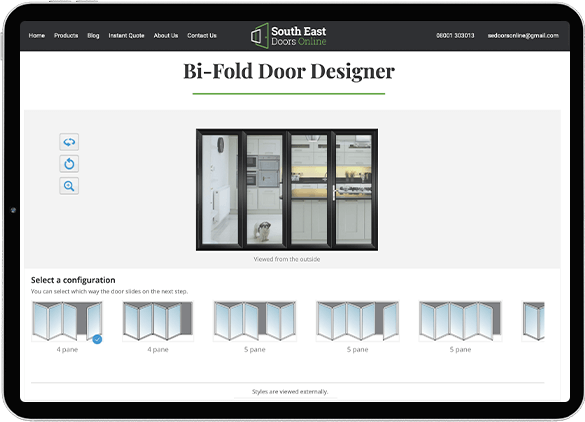Click the rotate reset circular arrow icon

coord(69,163)
